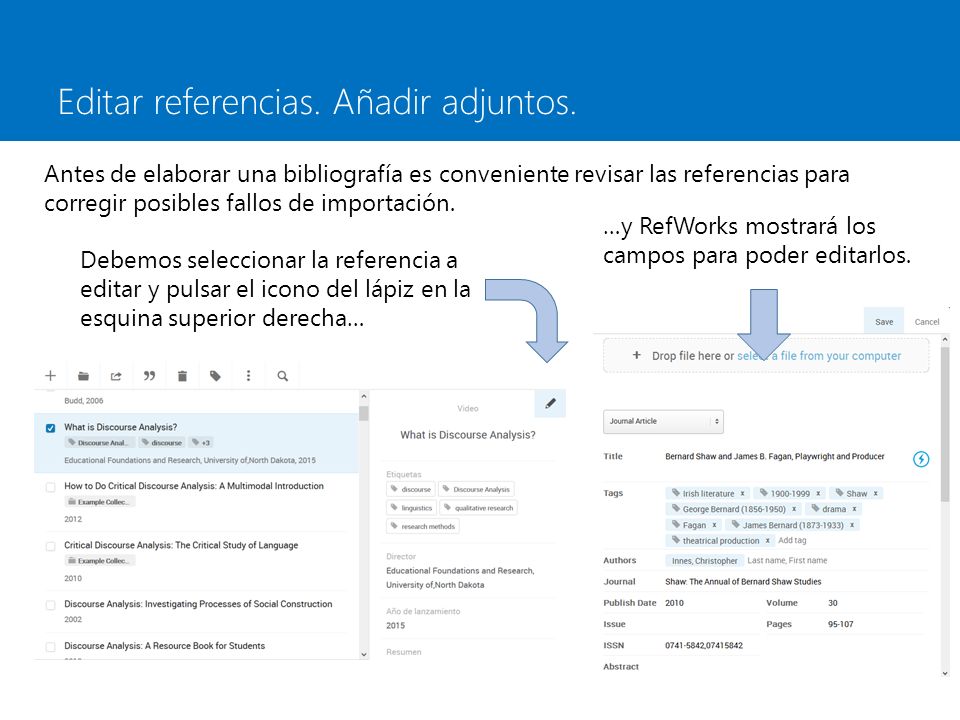Viewport: 960px width, 720px height.
Task: Remove the '1900-1999' tag with its x
Action: click(x=818, y=493)
